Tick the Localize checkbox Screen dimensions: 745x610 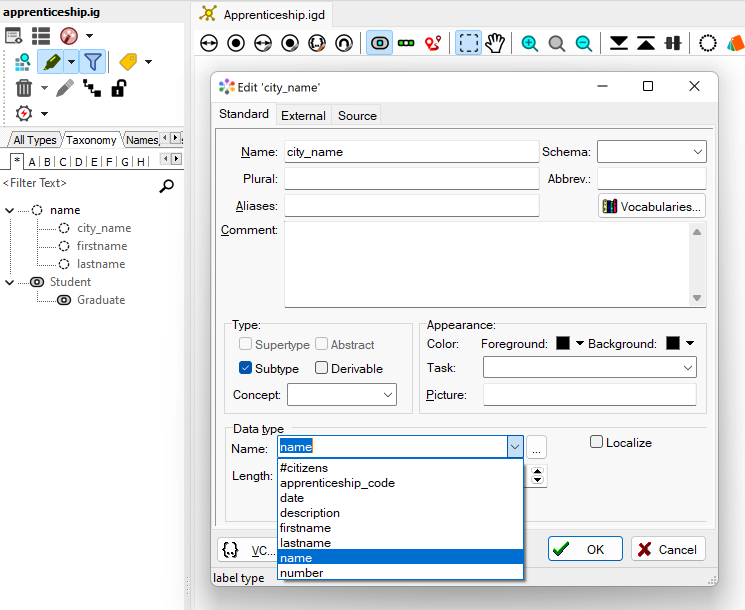597,442
